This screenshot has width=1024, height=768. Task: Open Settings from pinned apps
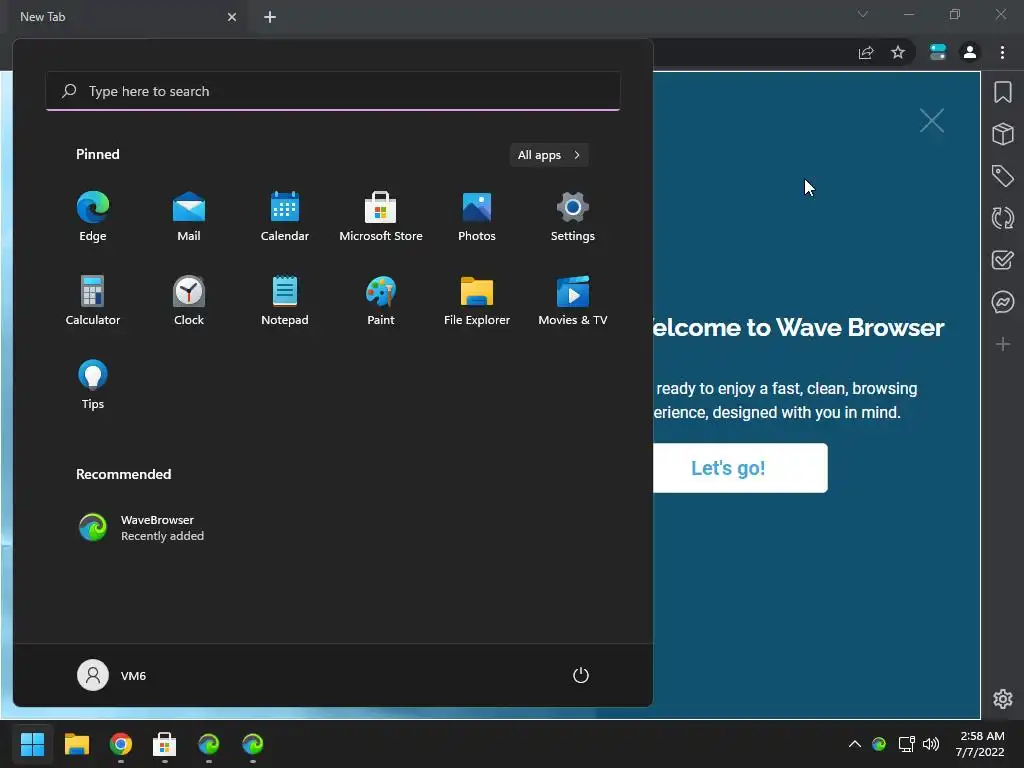[x=573, y=217]
